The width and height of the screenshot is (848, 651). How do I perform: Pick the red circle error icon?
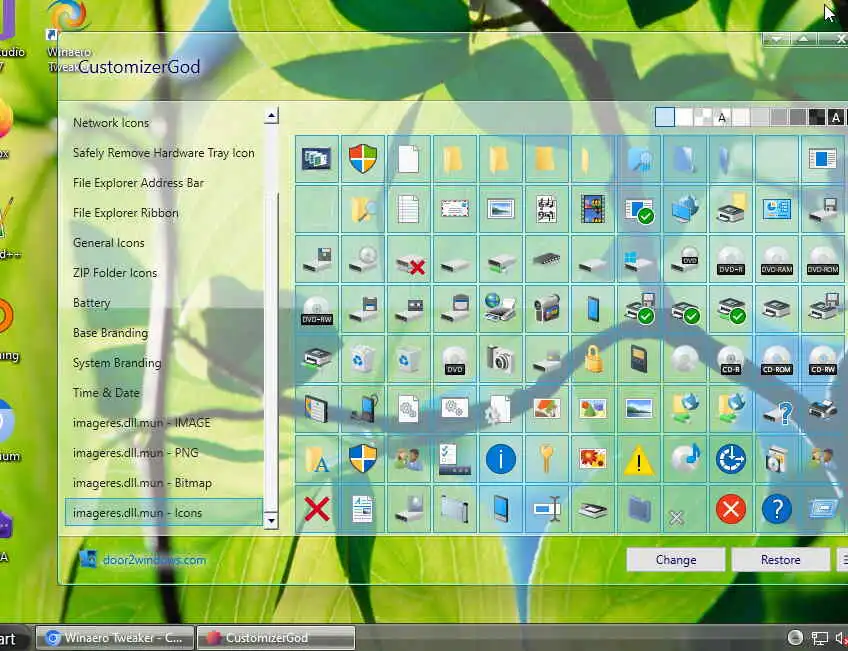pos(731,509)
